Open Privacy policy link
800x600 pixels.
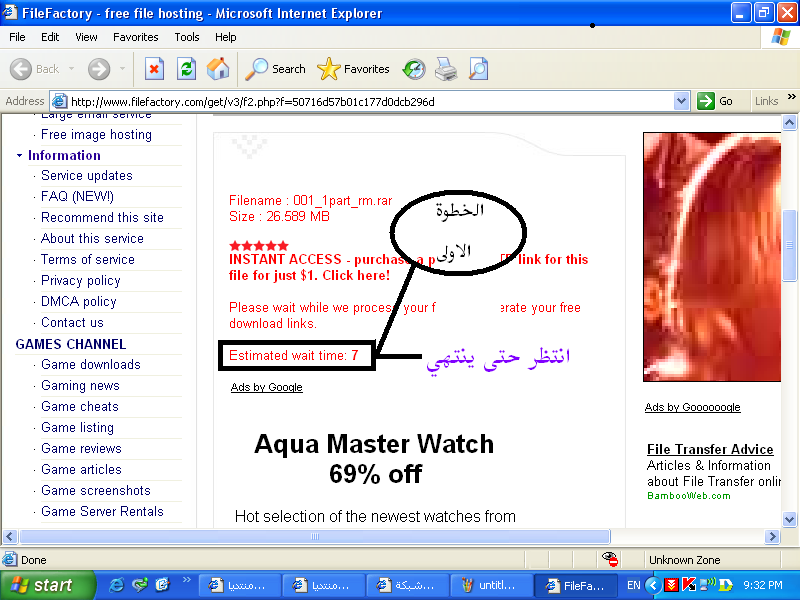click(81, 281)
